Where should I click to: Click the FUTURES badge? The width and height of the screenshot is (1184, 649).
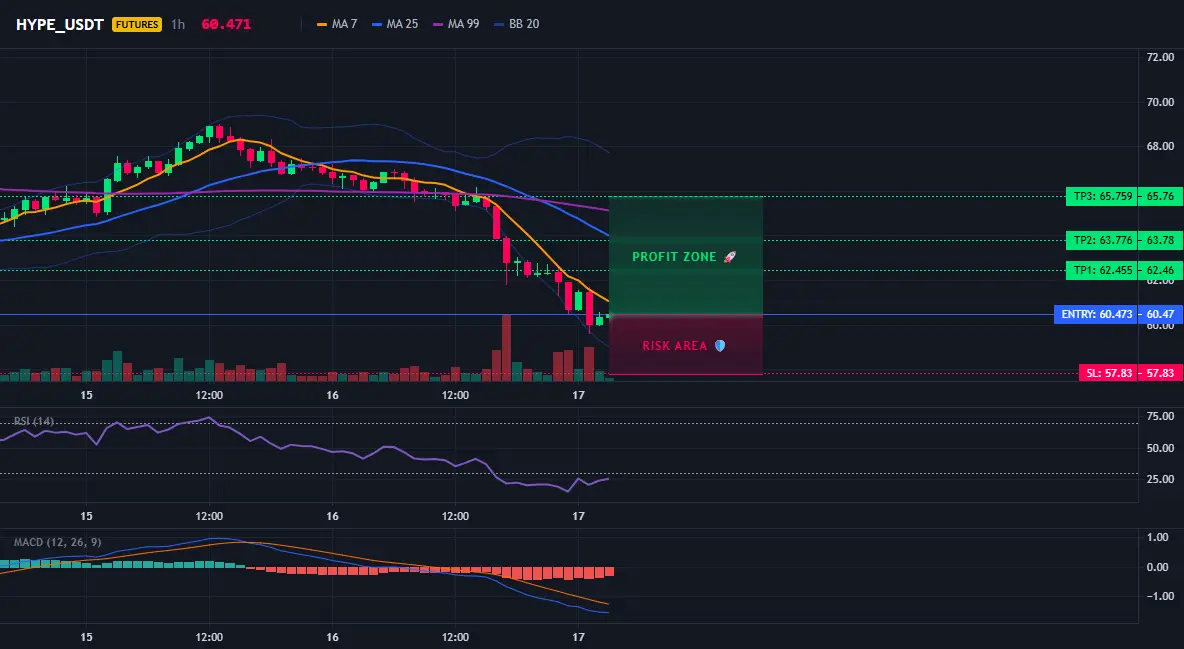[x=137, y=24]
